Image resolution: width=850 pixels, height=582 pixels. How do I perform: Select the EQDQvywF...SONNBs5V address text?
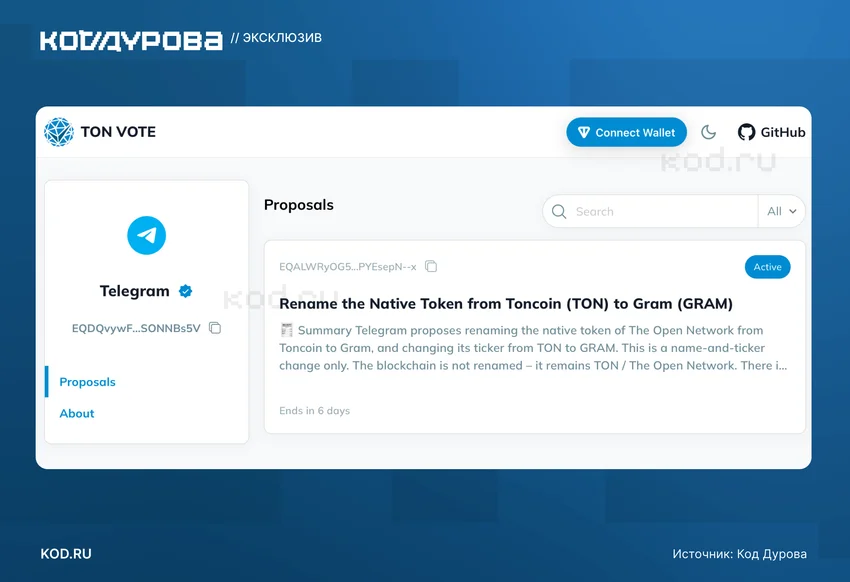(136, 328)
